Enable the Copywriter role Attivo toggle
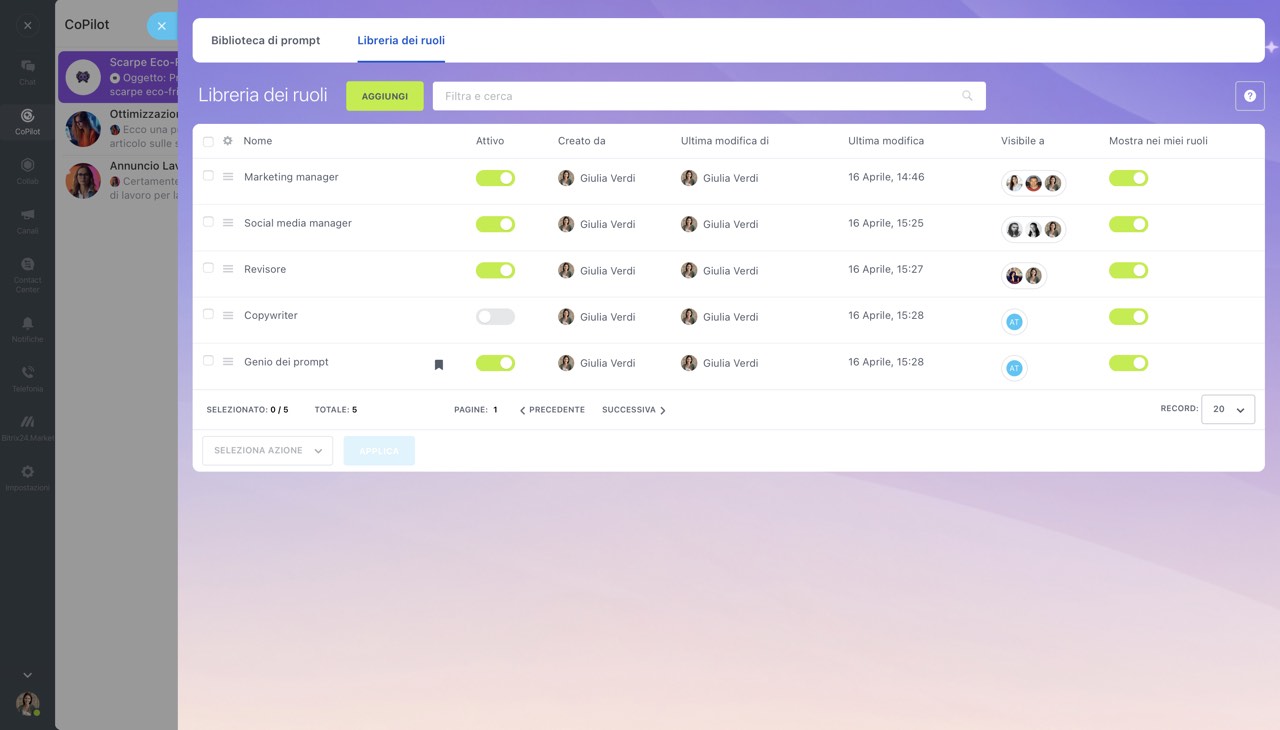Screen dimensions: 1280x730 pos(495,317)
